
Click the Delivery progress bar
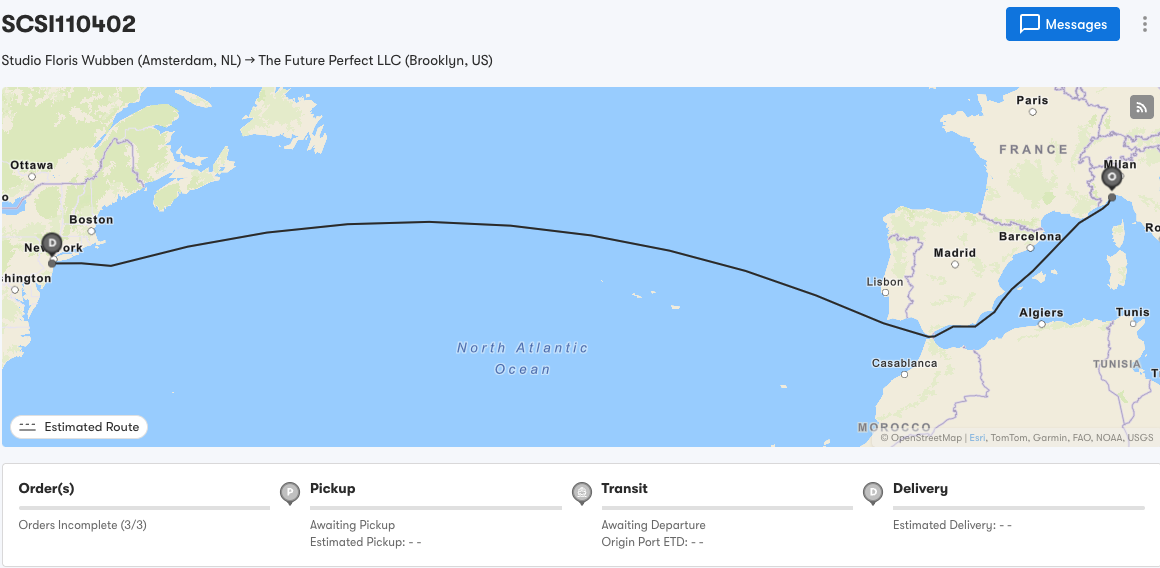click(1018, 508)
